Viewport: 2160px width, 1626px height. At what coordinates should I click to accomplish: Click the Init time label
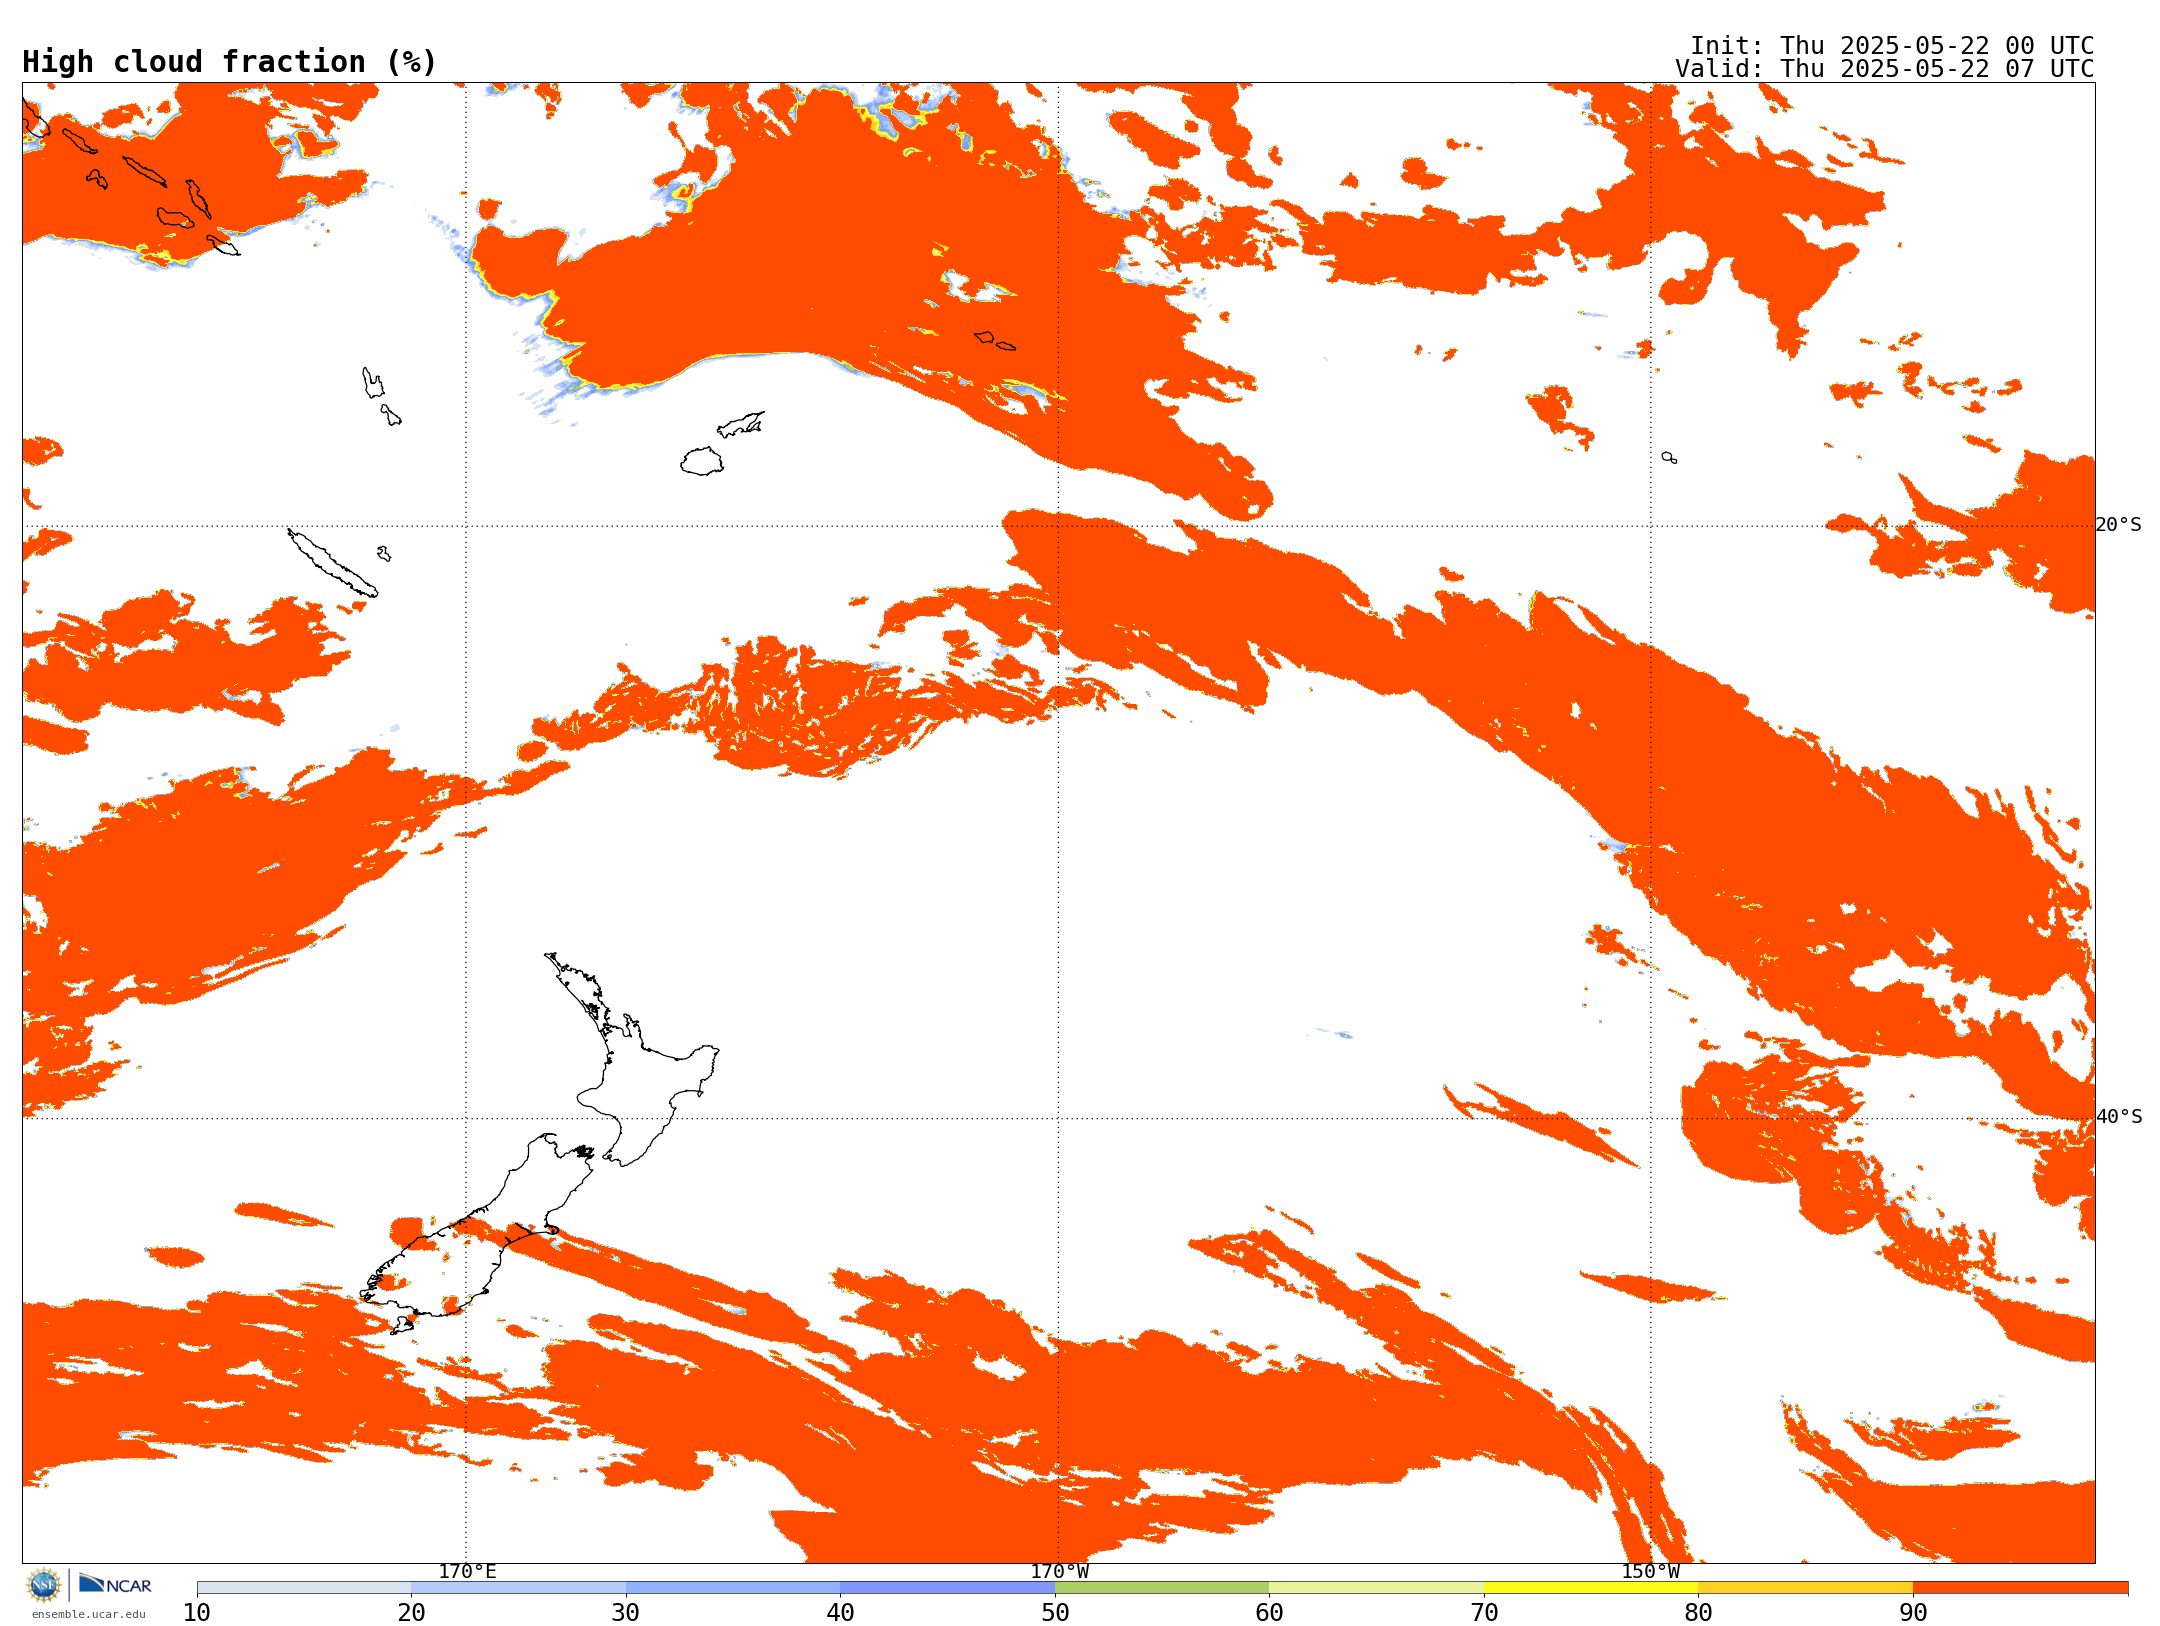point(1891,46)
